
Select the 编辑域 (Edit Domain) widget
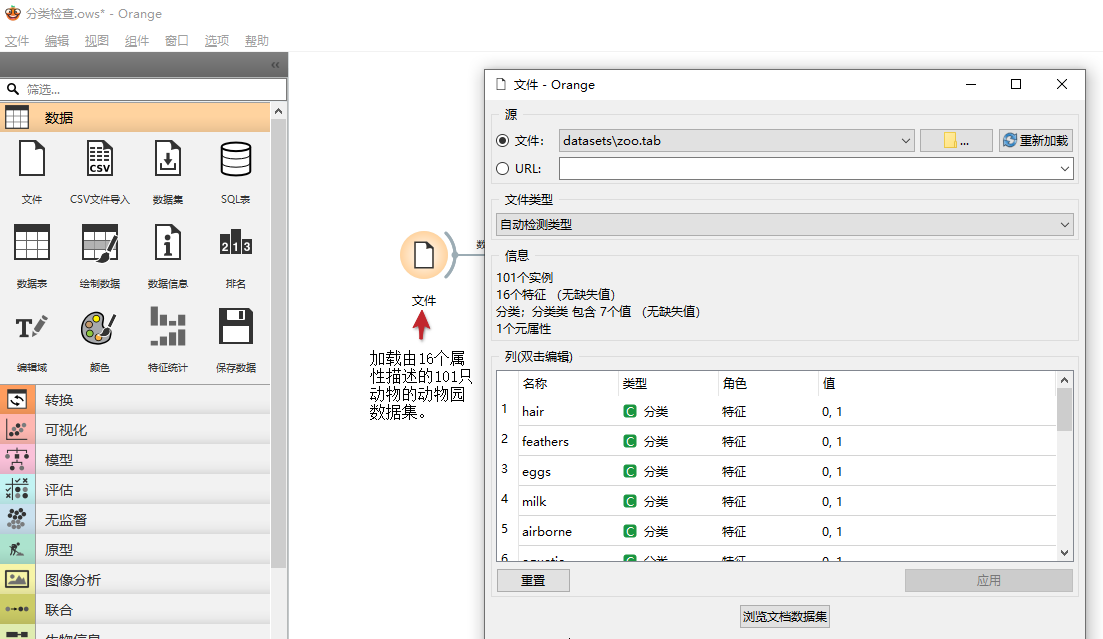pyautogui.click(x=32, y=327)
